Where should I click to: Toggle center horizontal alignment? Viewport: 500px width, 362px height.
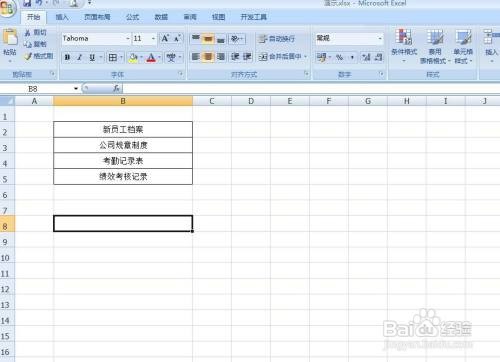[208, 57]
